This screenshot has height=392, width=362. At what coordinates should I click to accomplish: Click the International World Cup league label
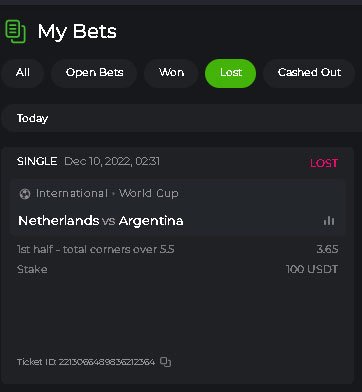[x=107, y=193]
